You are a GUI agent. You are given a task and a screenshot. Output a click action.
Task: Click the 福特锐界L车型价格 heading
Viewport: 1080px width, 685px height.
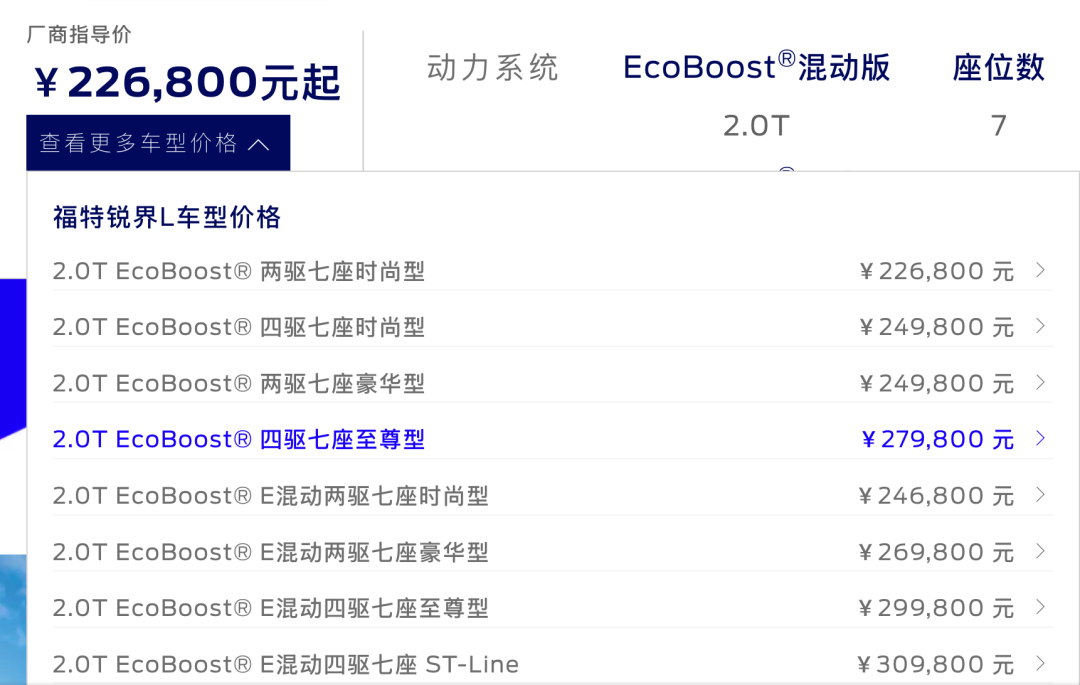point(167,217)
